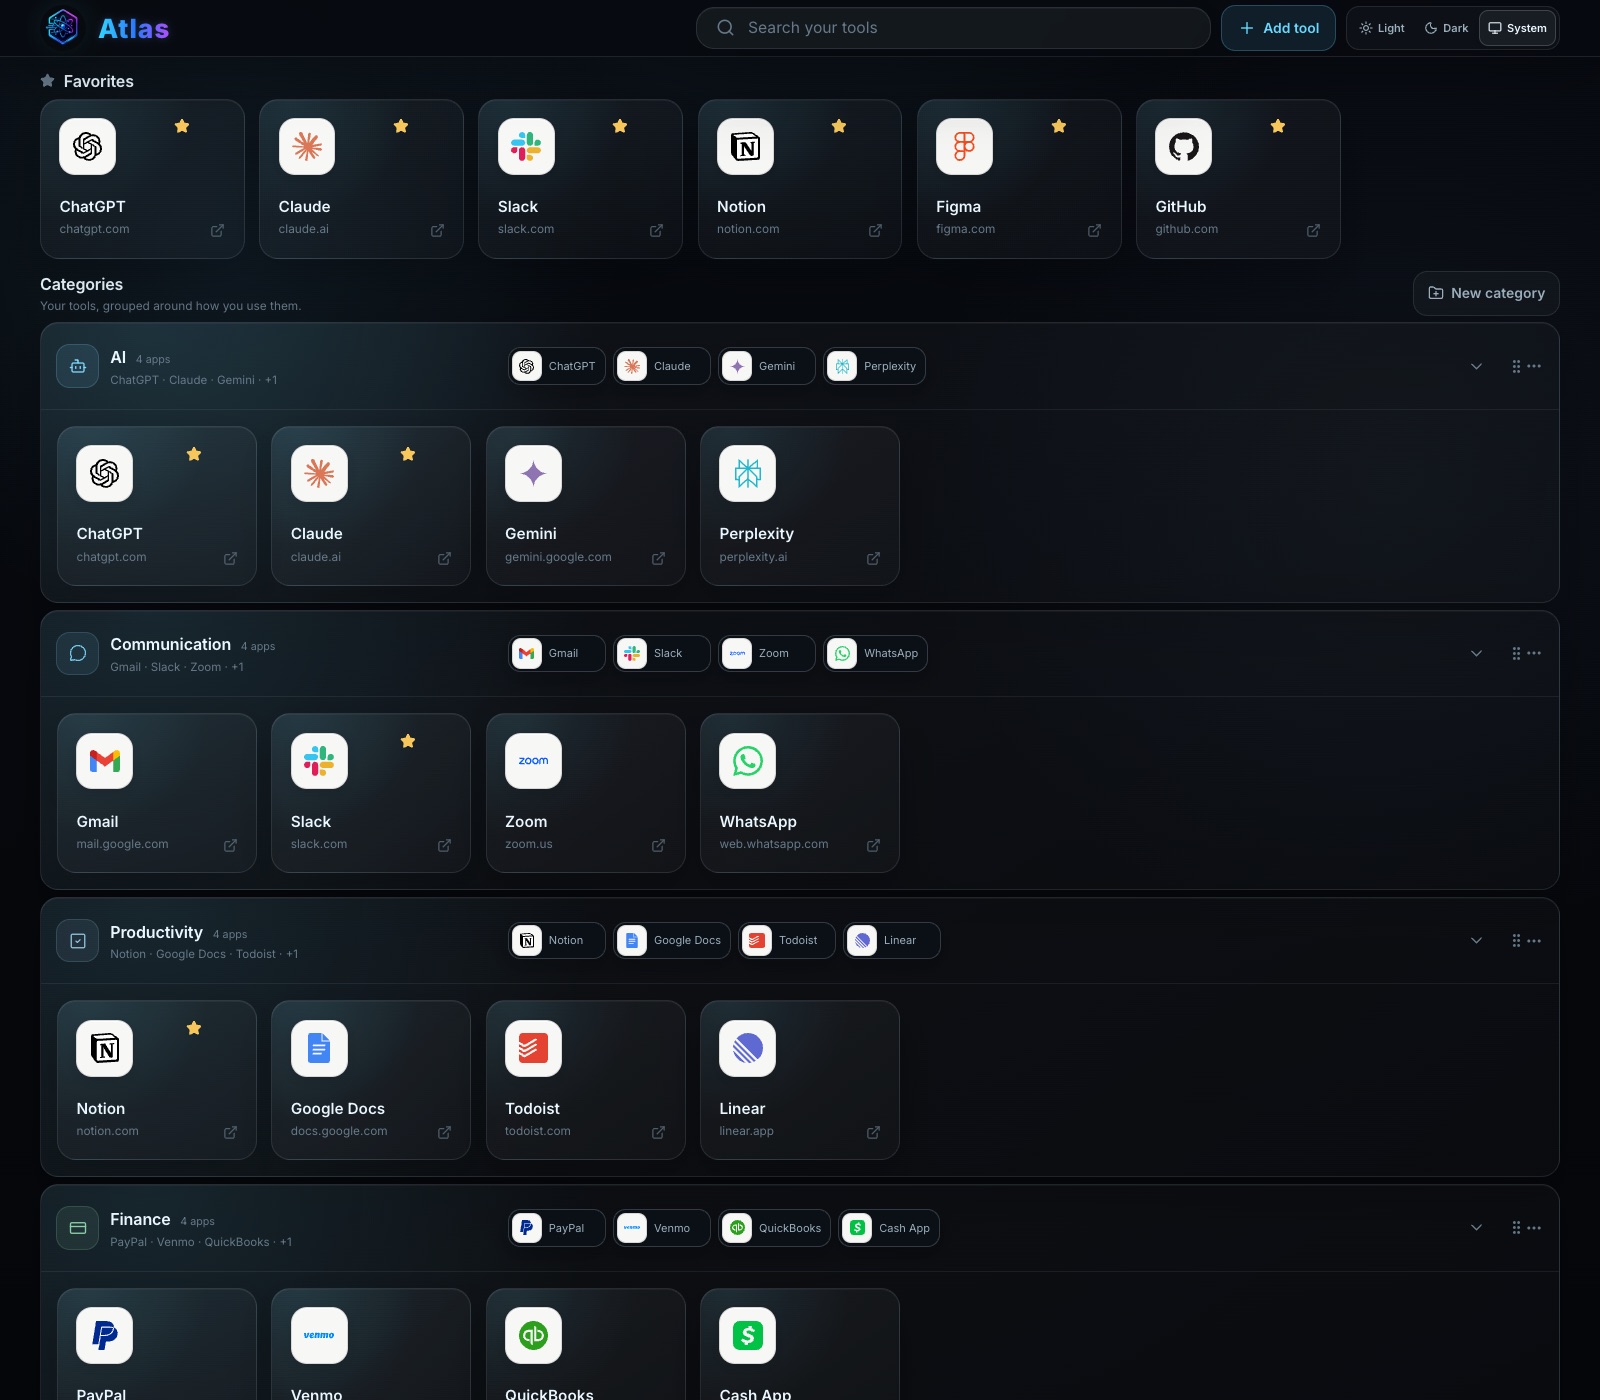This screenshot has width=1600, height=1400.
Task: Click the Linear logo on its card
Action: [x=747, y=1048]
